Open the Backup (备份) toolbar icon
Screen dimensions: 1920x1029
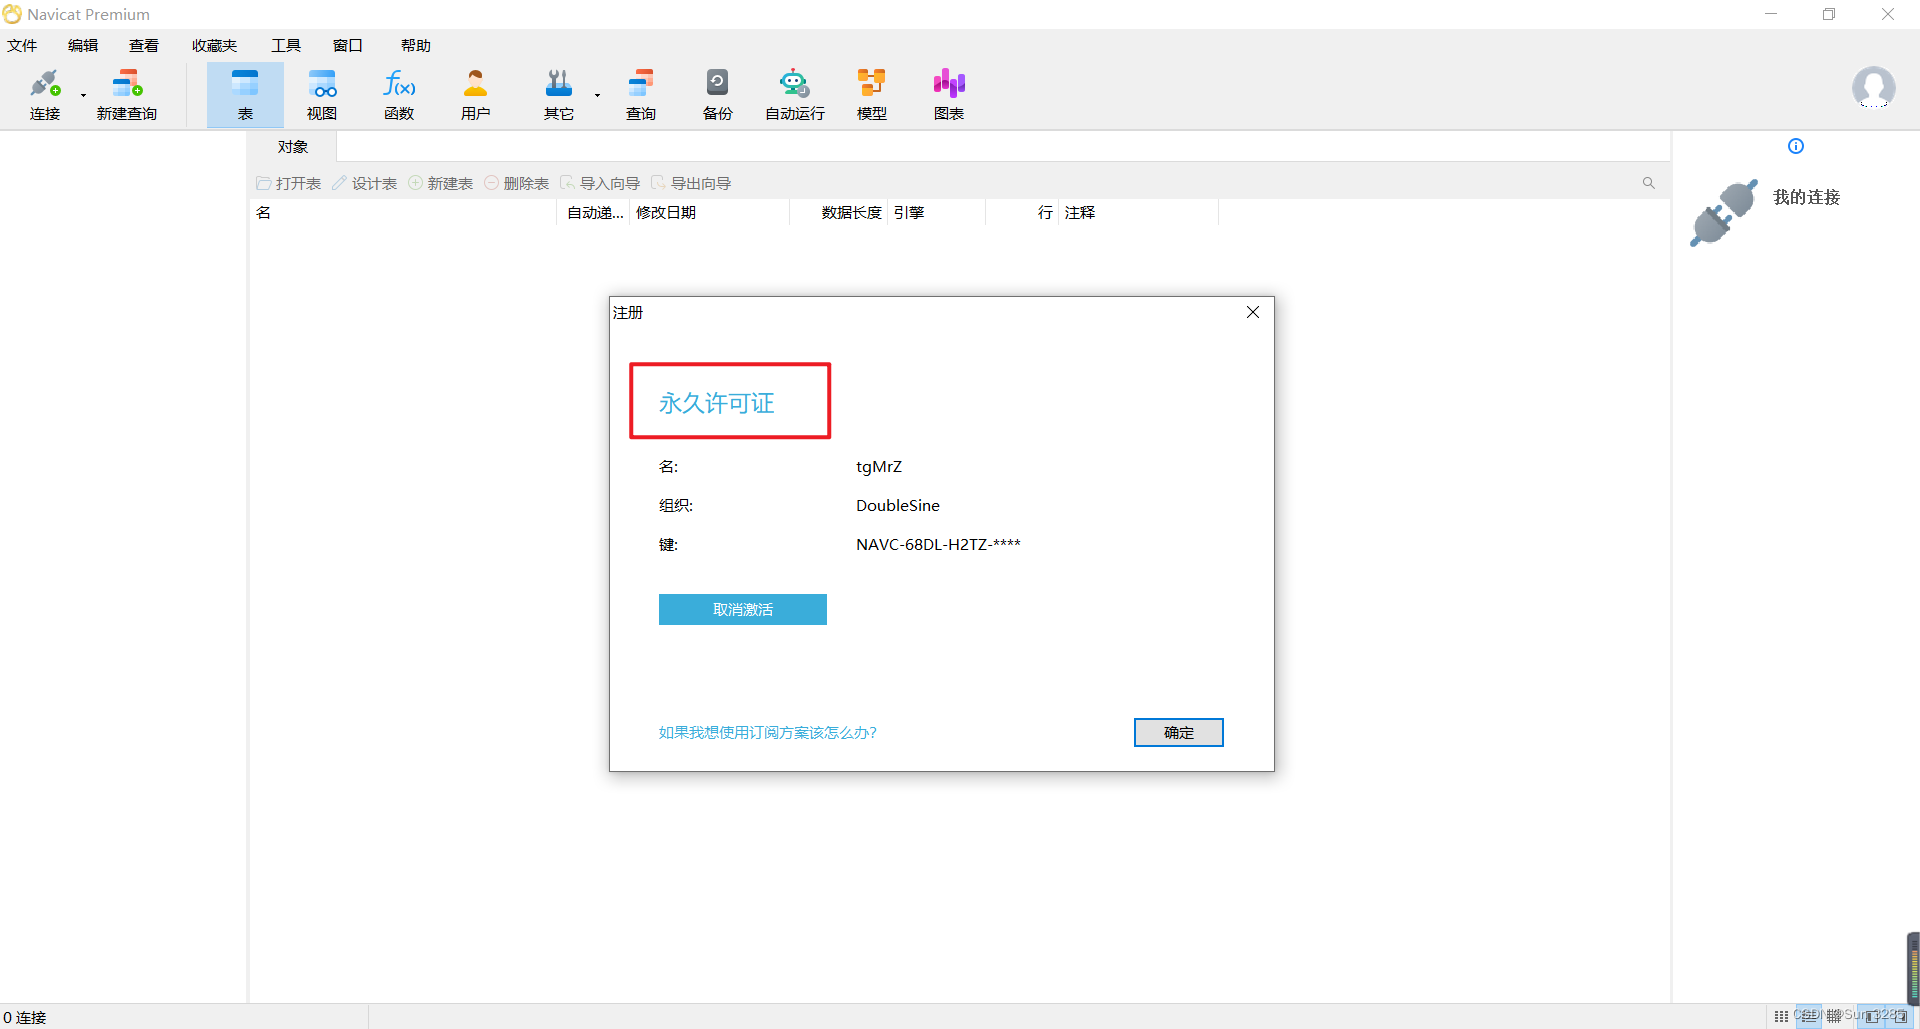tap(718, 95)
